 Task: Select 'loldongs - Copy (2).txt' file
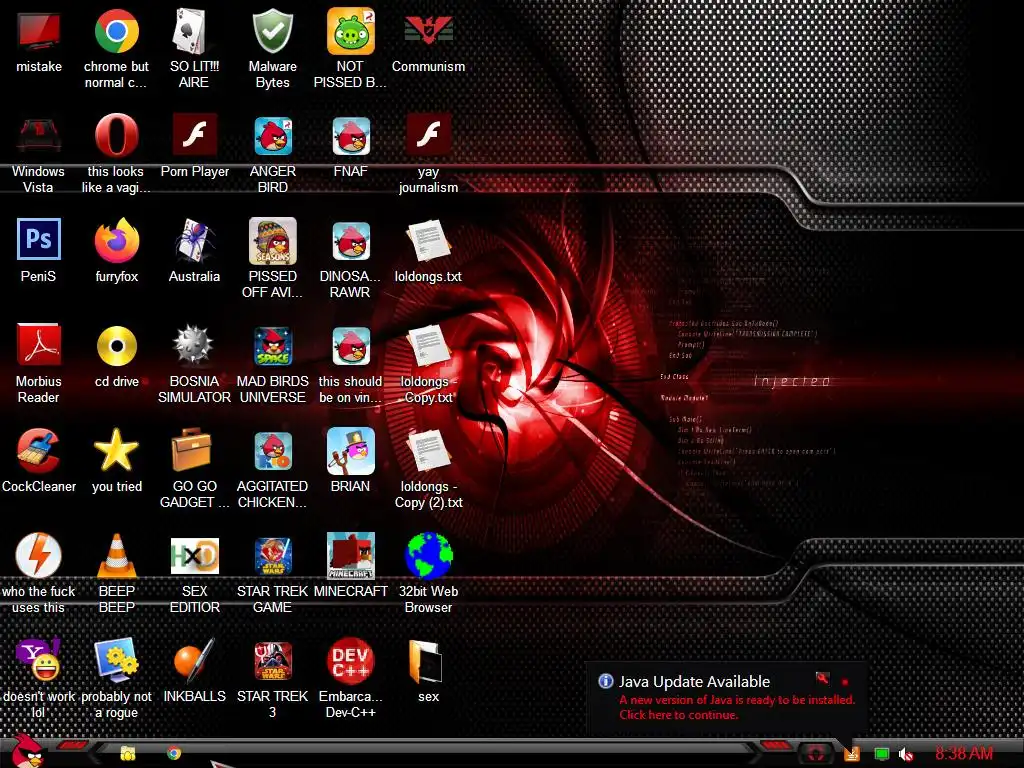(x=428, y=451)
